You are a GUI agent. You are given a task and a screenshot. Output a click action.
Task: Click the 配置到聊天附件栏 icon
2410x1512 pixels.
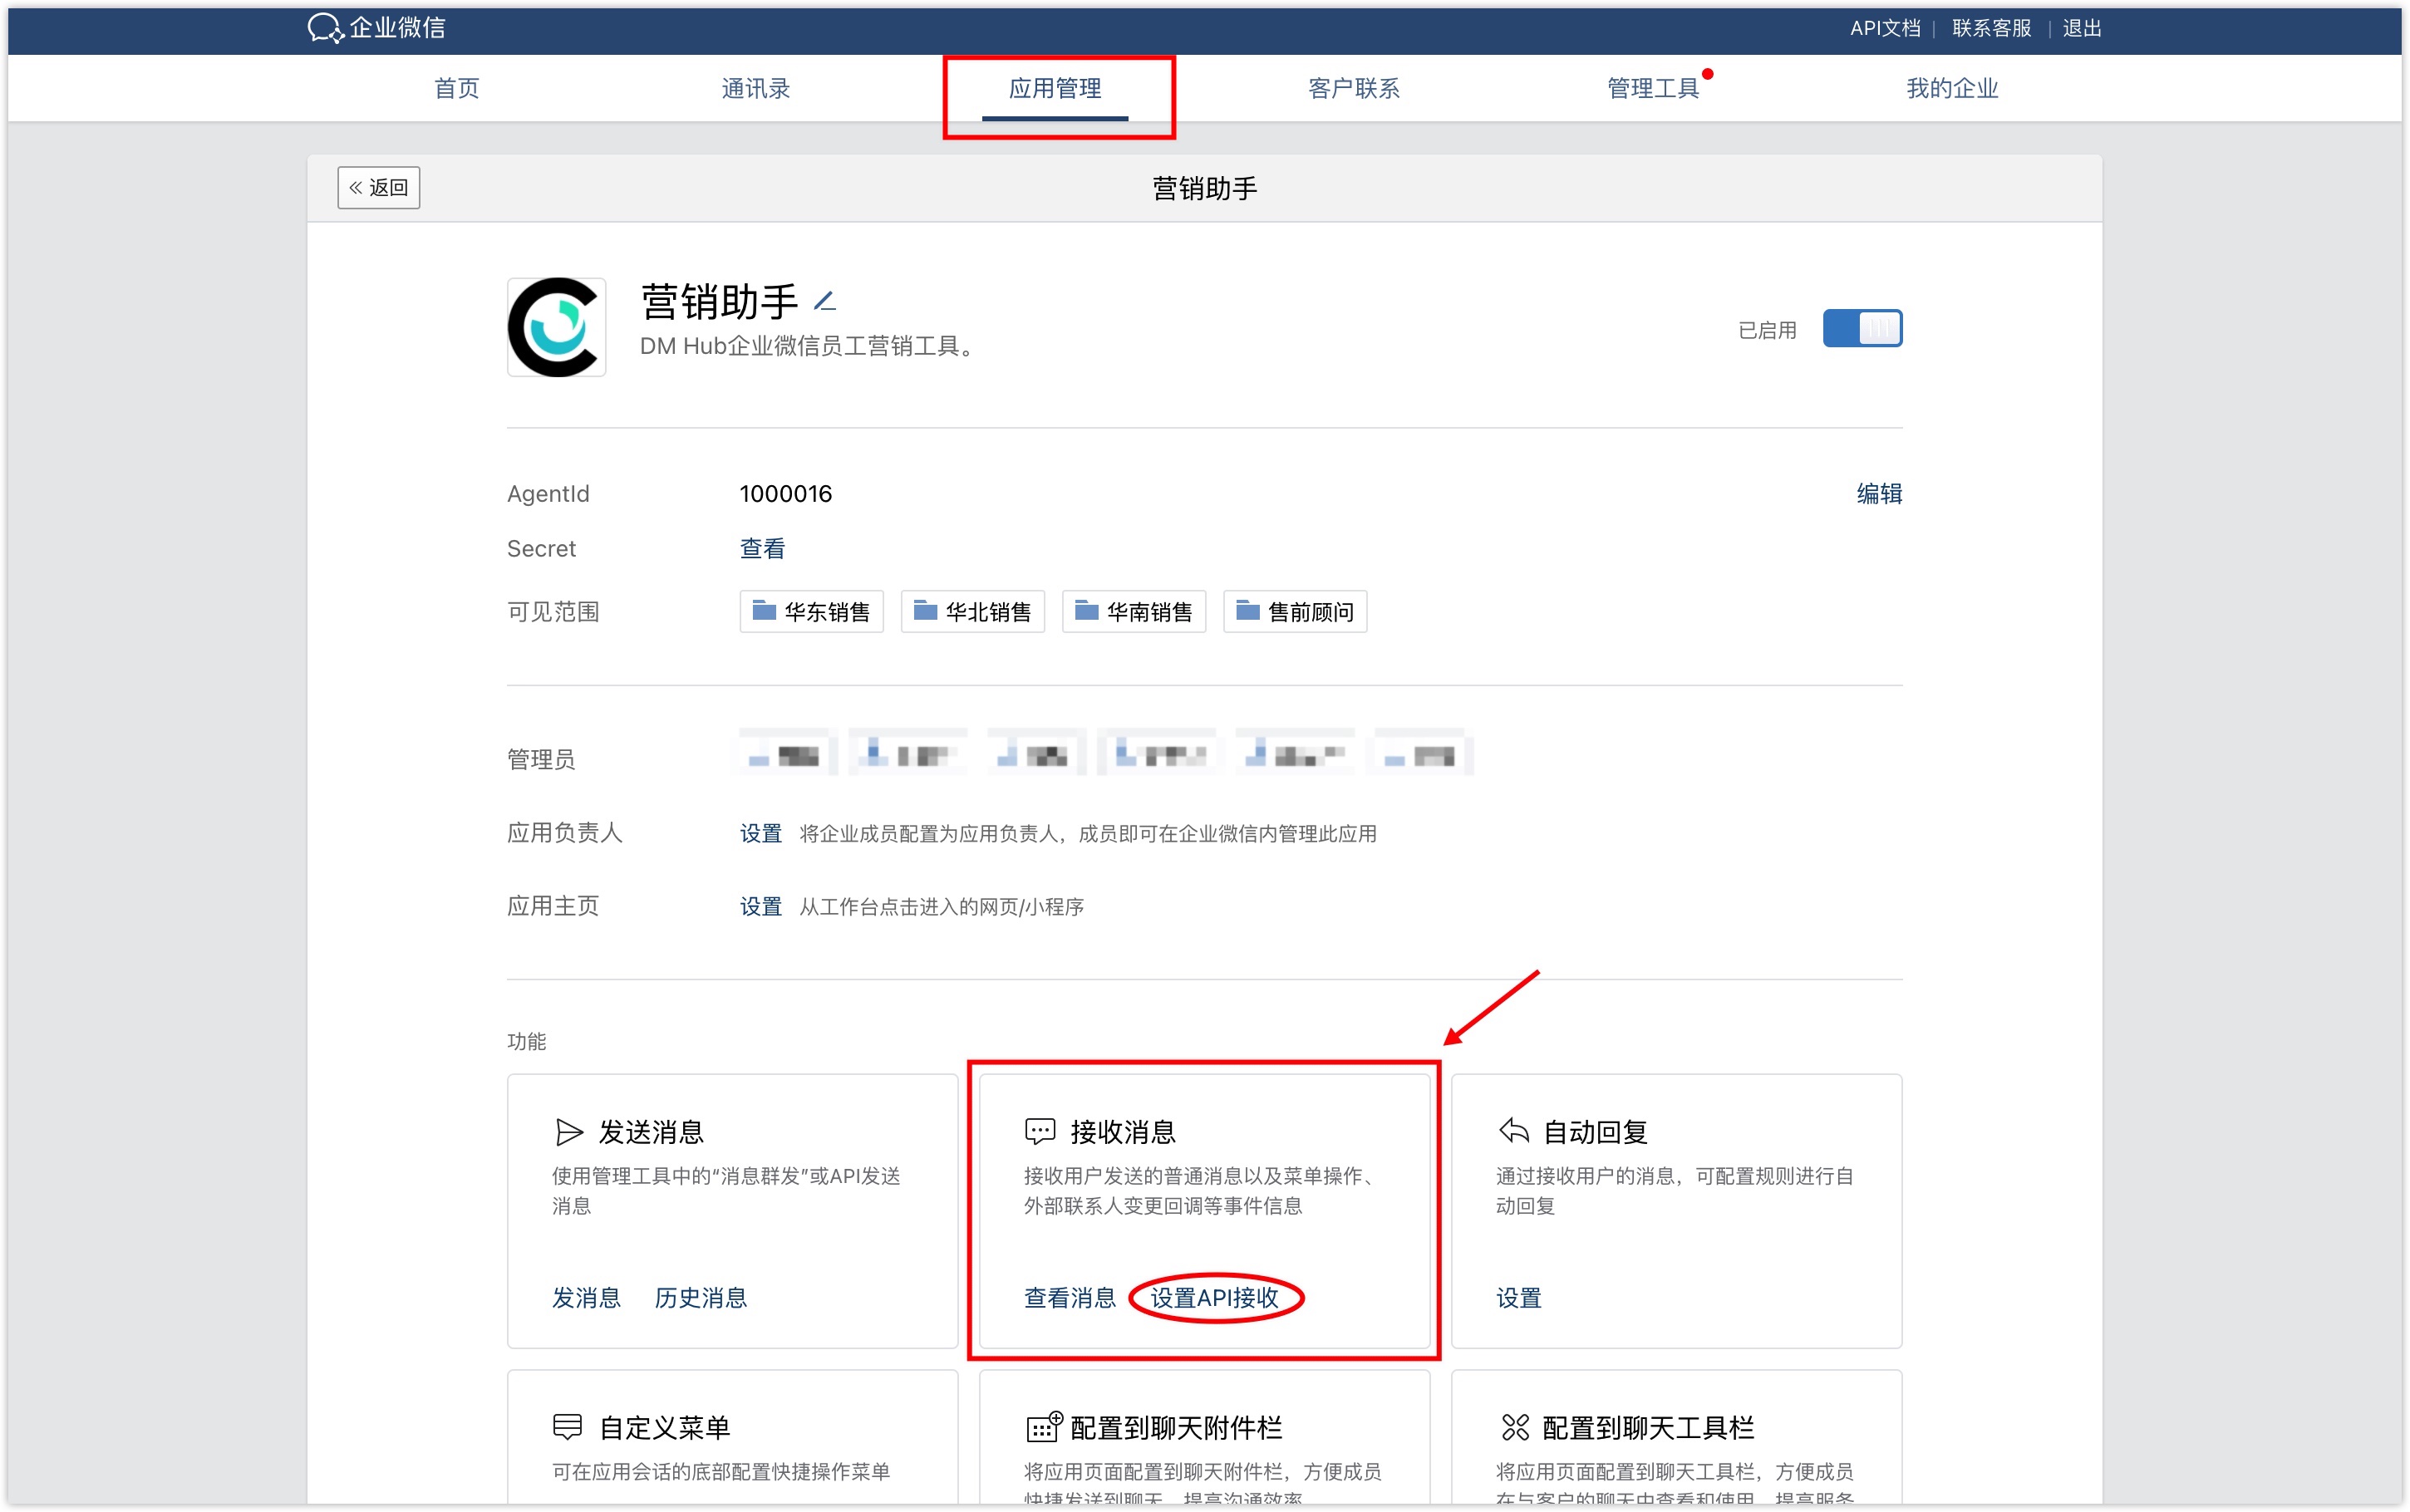(1043, 1427)
